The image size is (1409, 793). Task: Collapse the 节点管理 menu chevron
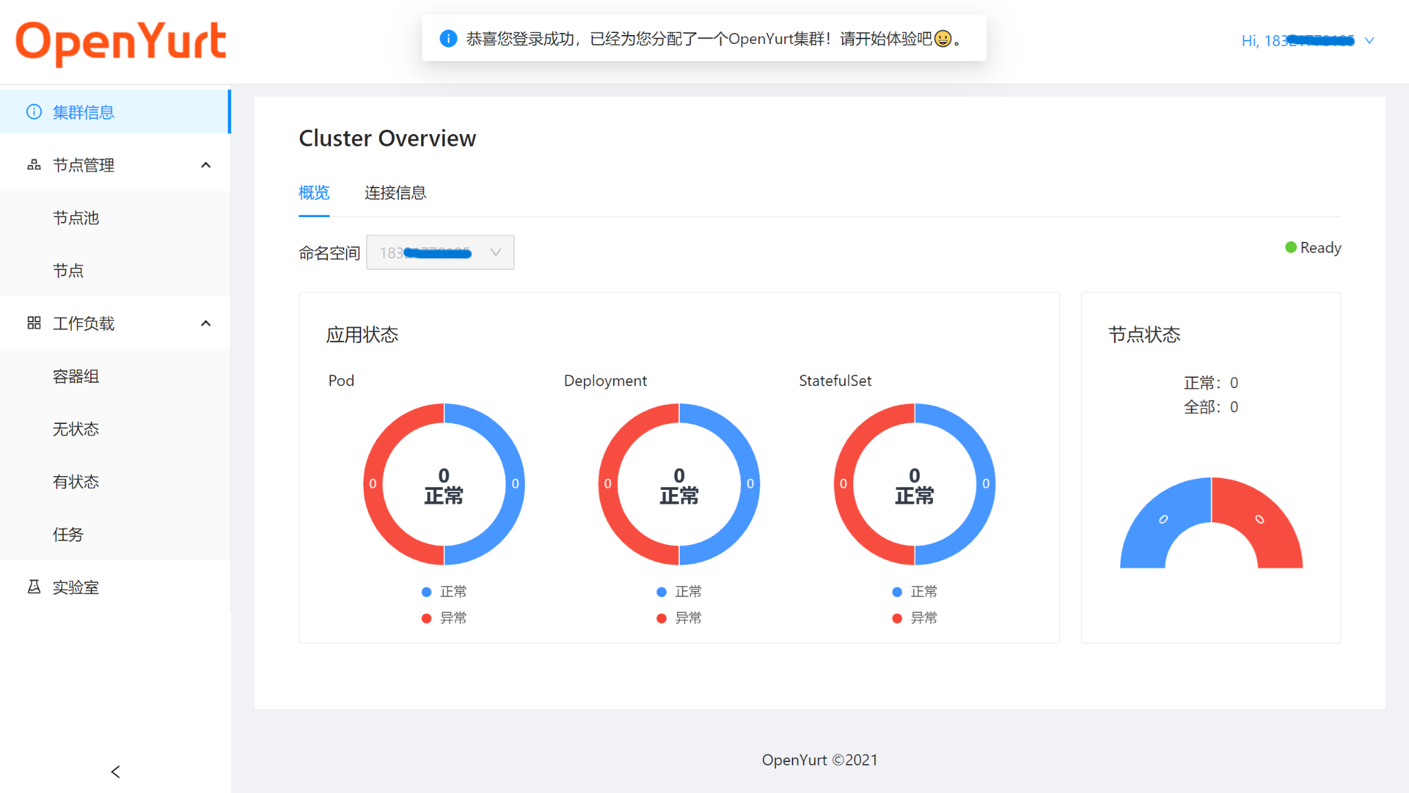[x=206, y=165]
